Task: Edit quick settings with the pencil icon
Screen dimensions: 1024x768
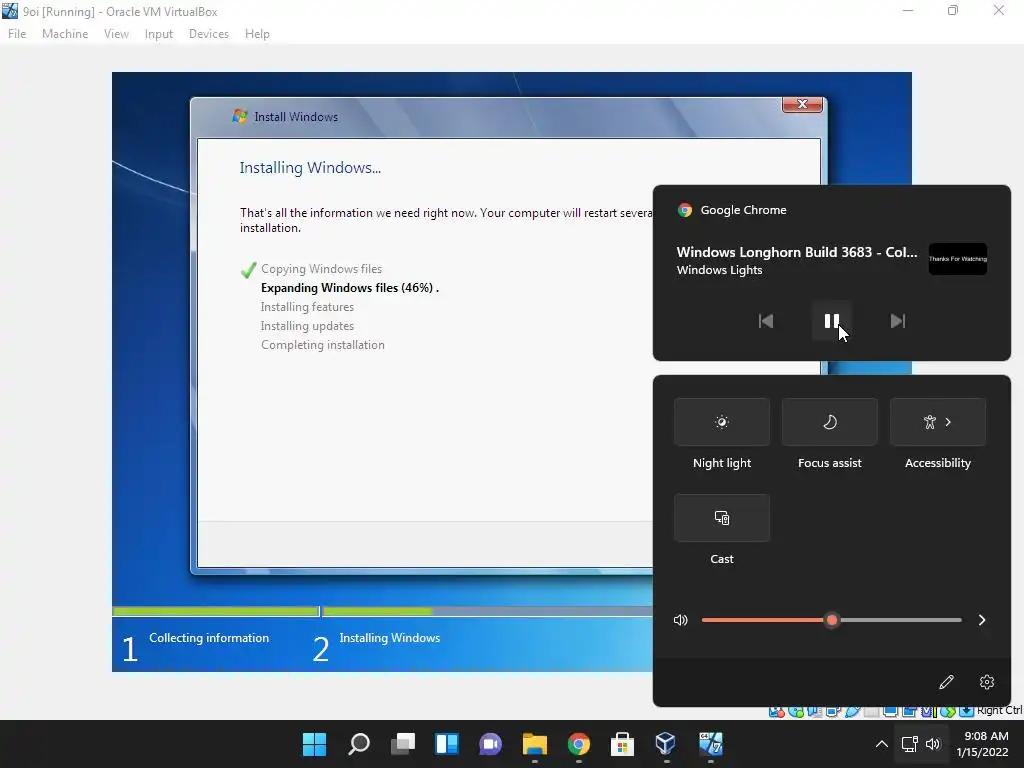Action: (x=946, y=682)
